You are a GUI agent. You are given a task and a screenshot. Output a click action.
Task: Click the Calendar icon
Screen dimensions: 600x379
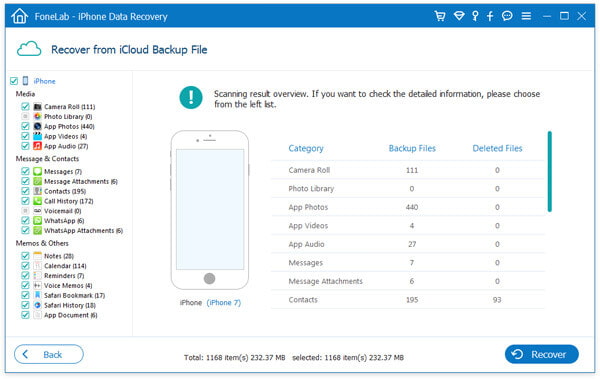tap(37, 266)
